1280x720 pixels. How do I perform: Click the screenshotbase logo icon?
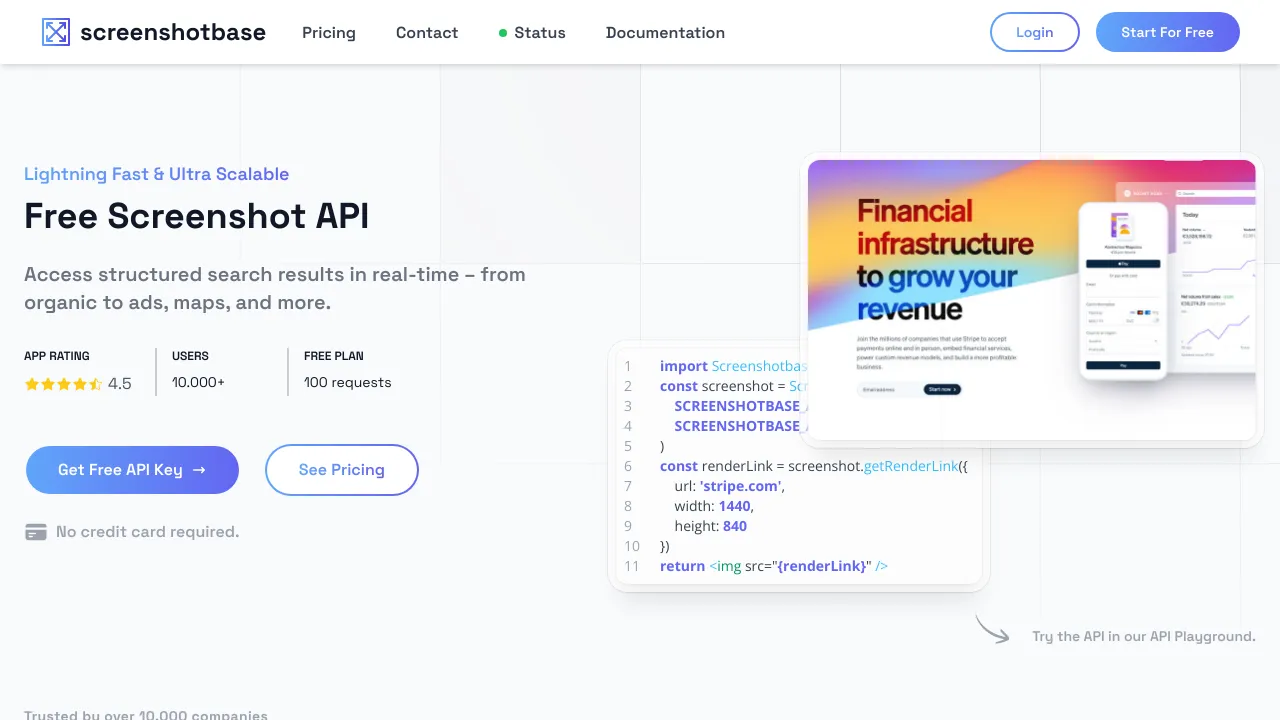pyautogui.click(x=56, y=32)
